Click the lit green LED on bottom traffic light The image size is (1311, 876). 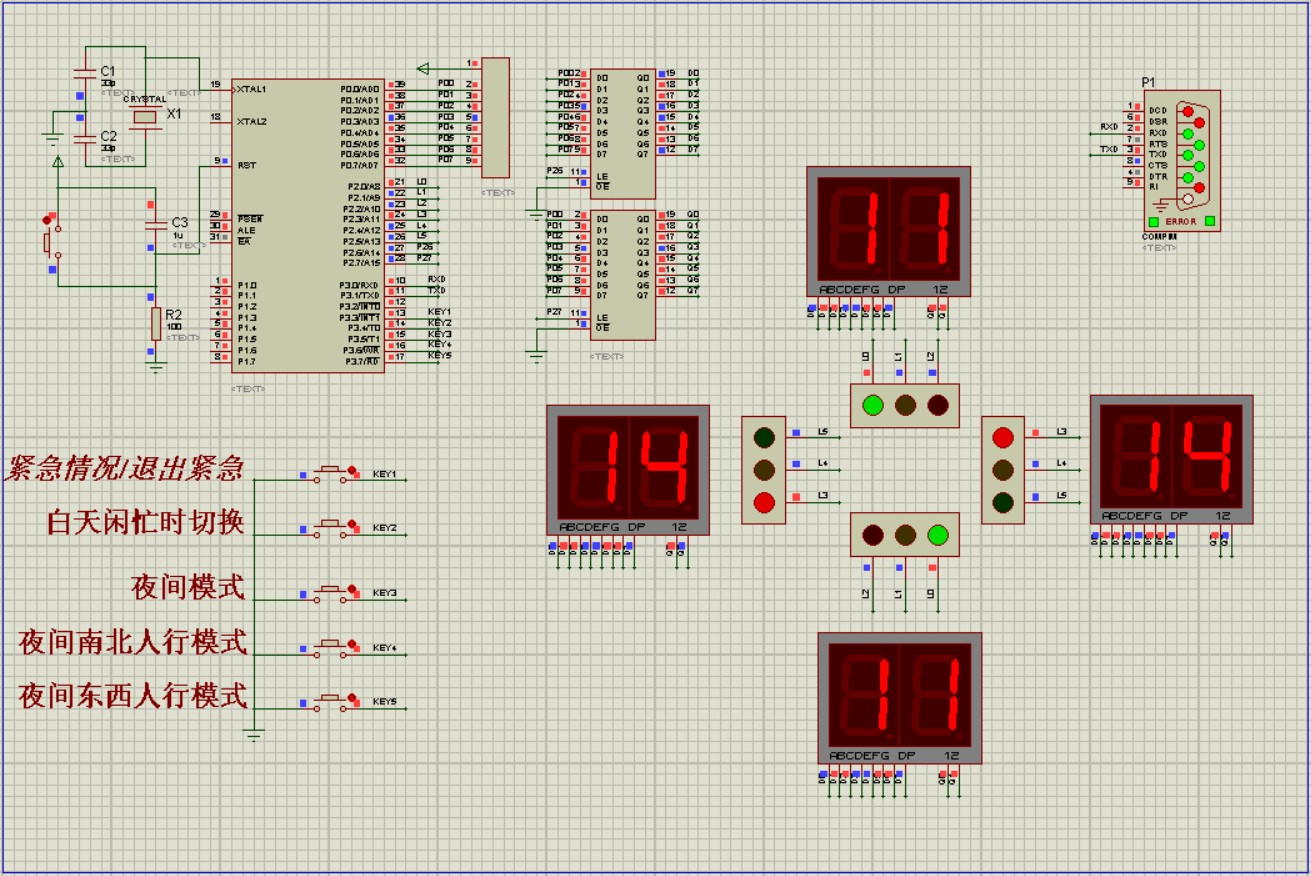point(937,535)
